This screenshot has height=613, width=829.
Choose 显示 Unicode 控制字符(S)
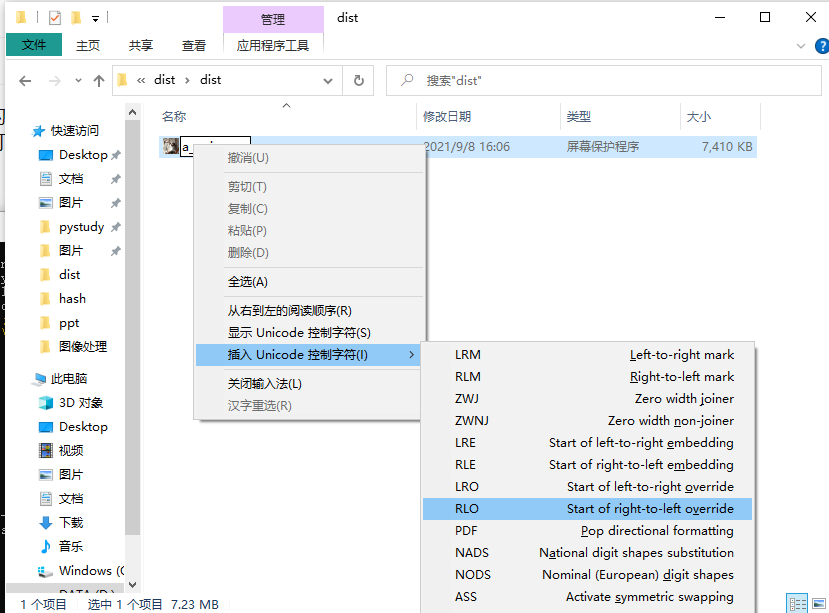point(309,333)
